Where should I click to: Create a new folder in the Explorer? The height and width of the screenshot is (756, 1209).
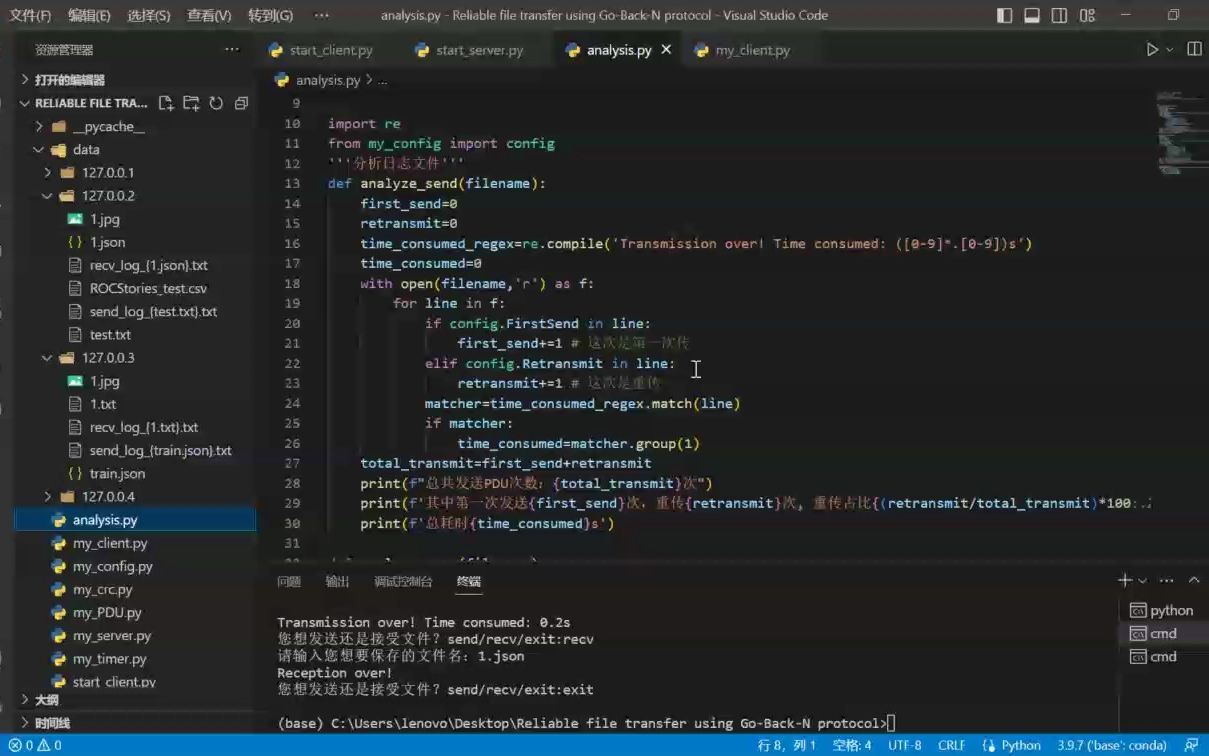[190, 102]
